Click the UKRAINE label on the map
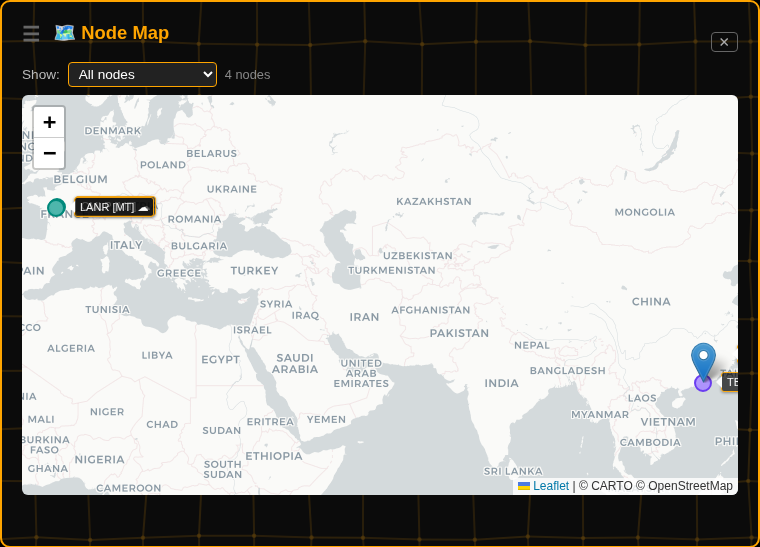The width and height of the screenshot is (760, 547). (232, 189)
